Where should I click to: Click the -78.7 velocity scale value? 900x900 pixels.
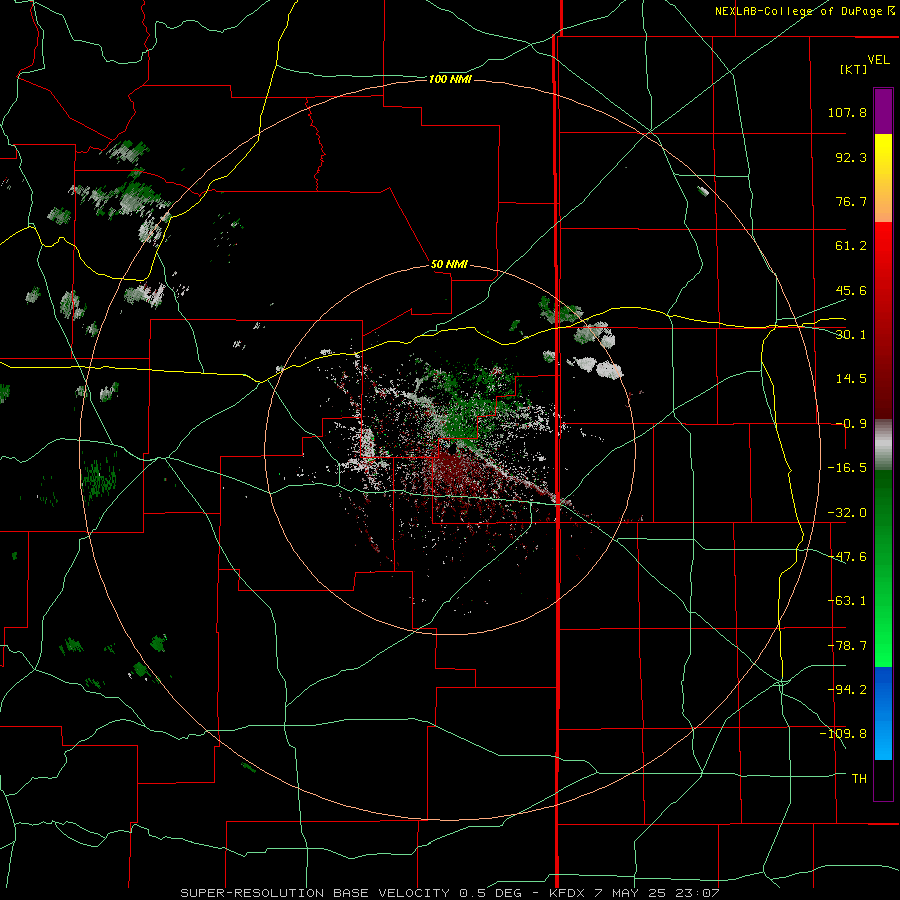coord(847,646)
